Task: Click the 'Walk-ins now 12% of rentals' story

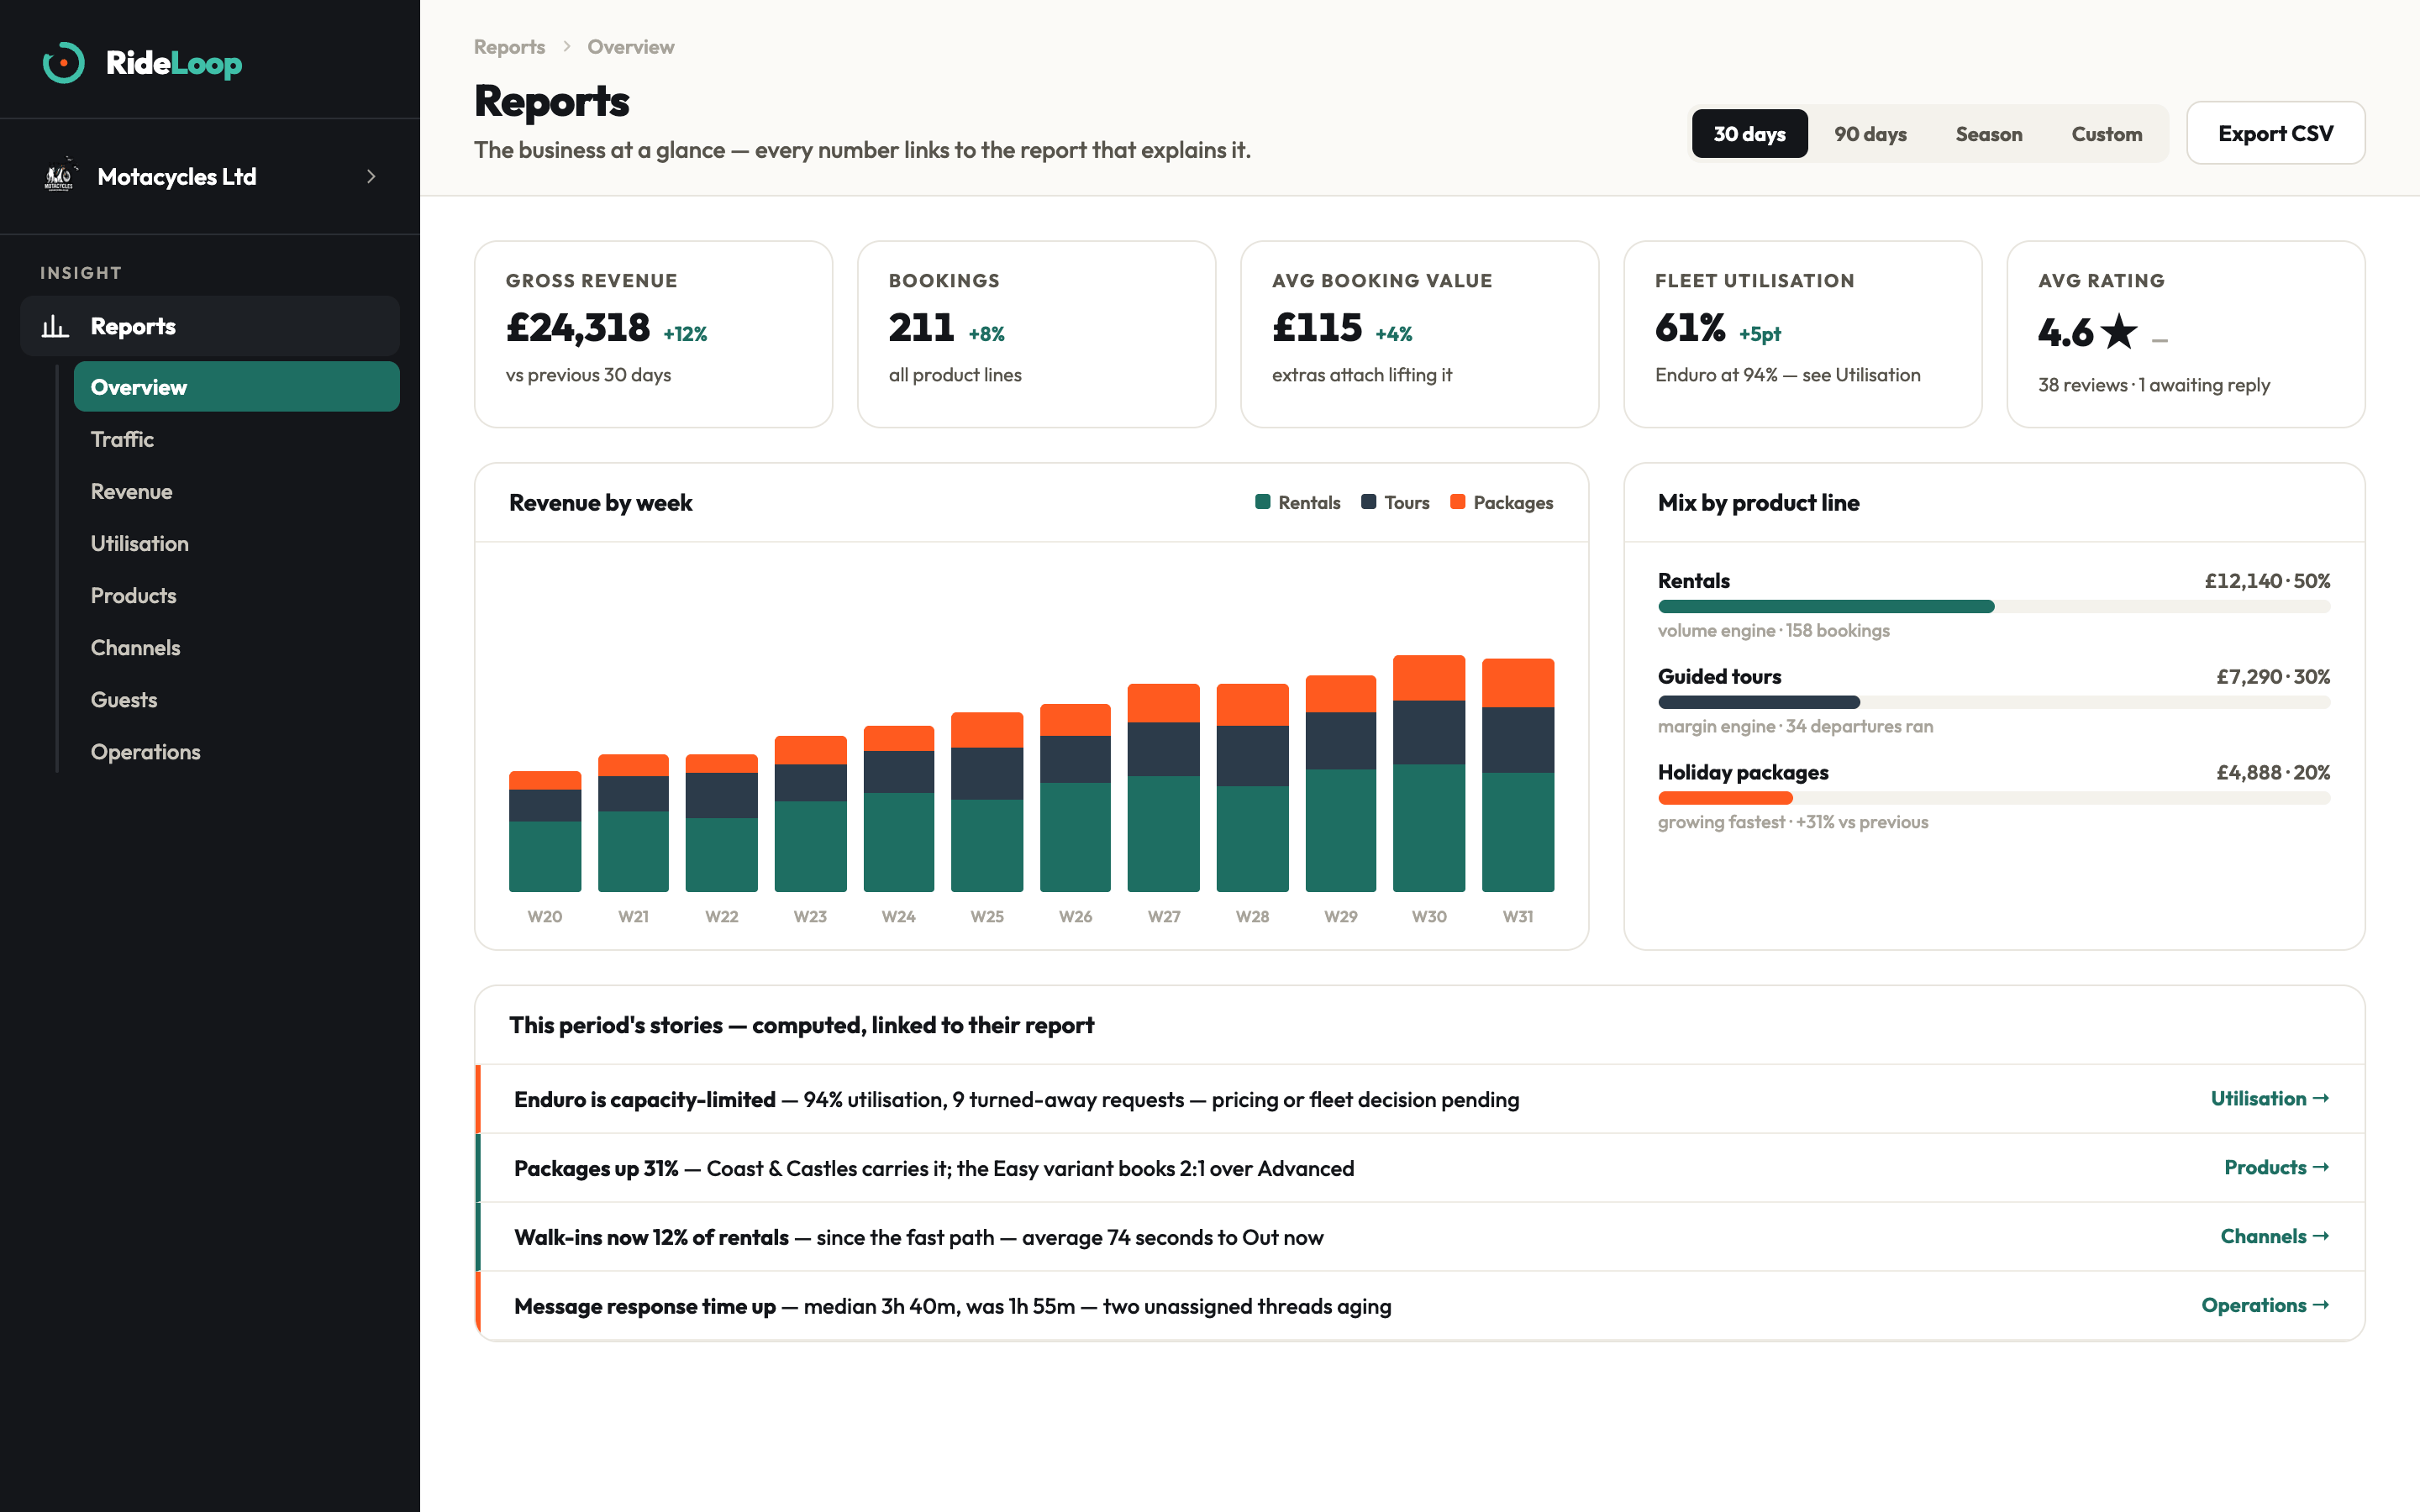Action: coord(1420,1237)
